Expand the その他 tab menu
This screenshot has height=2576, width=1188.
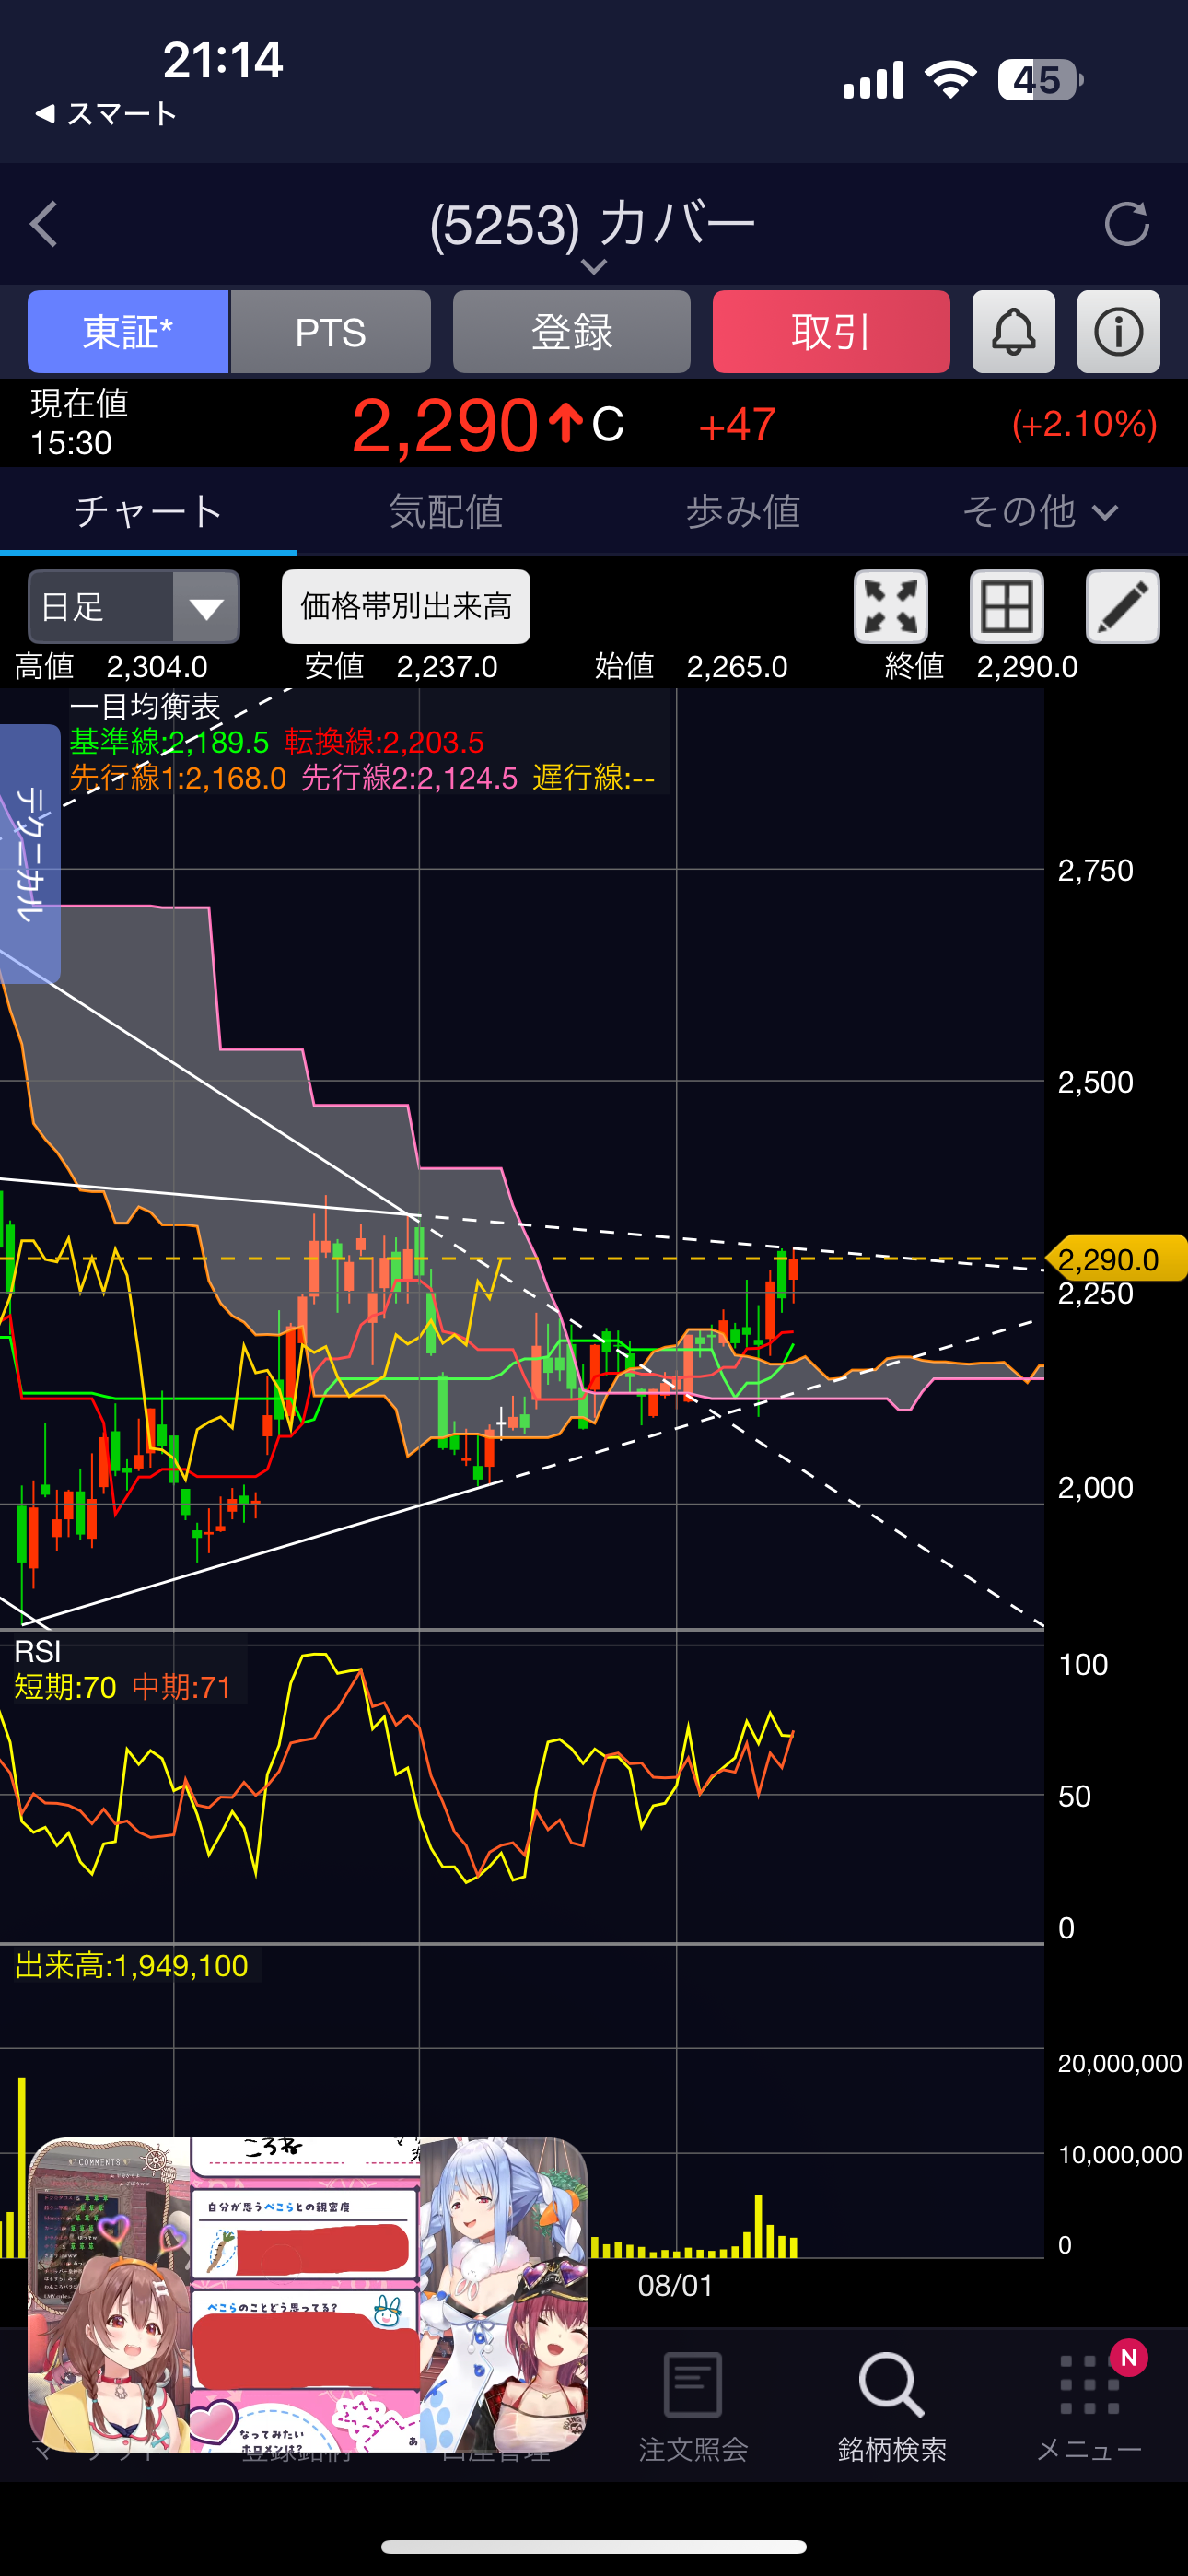coord(1039,512)
